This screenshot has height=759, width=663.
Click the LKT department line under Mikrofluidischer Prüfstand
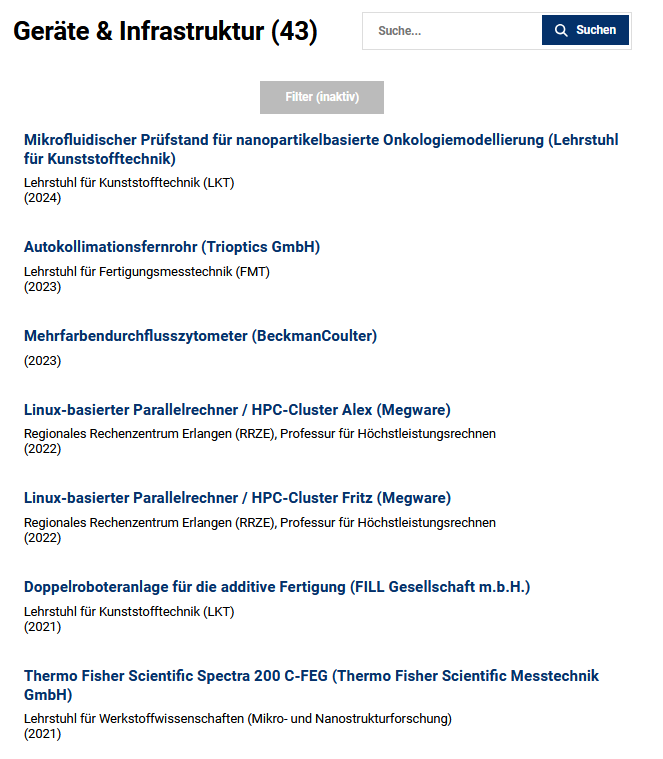click(129, 182)
